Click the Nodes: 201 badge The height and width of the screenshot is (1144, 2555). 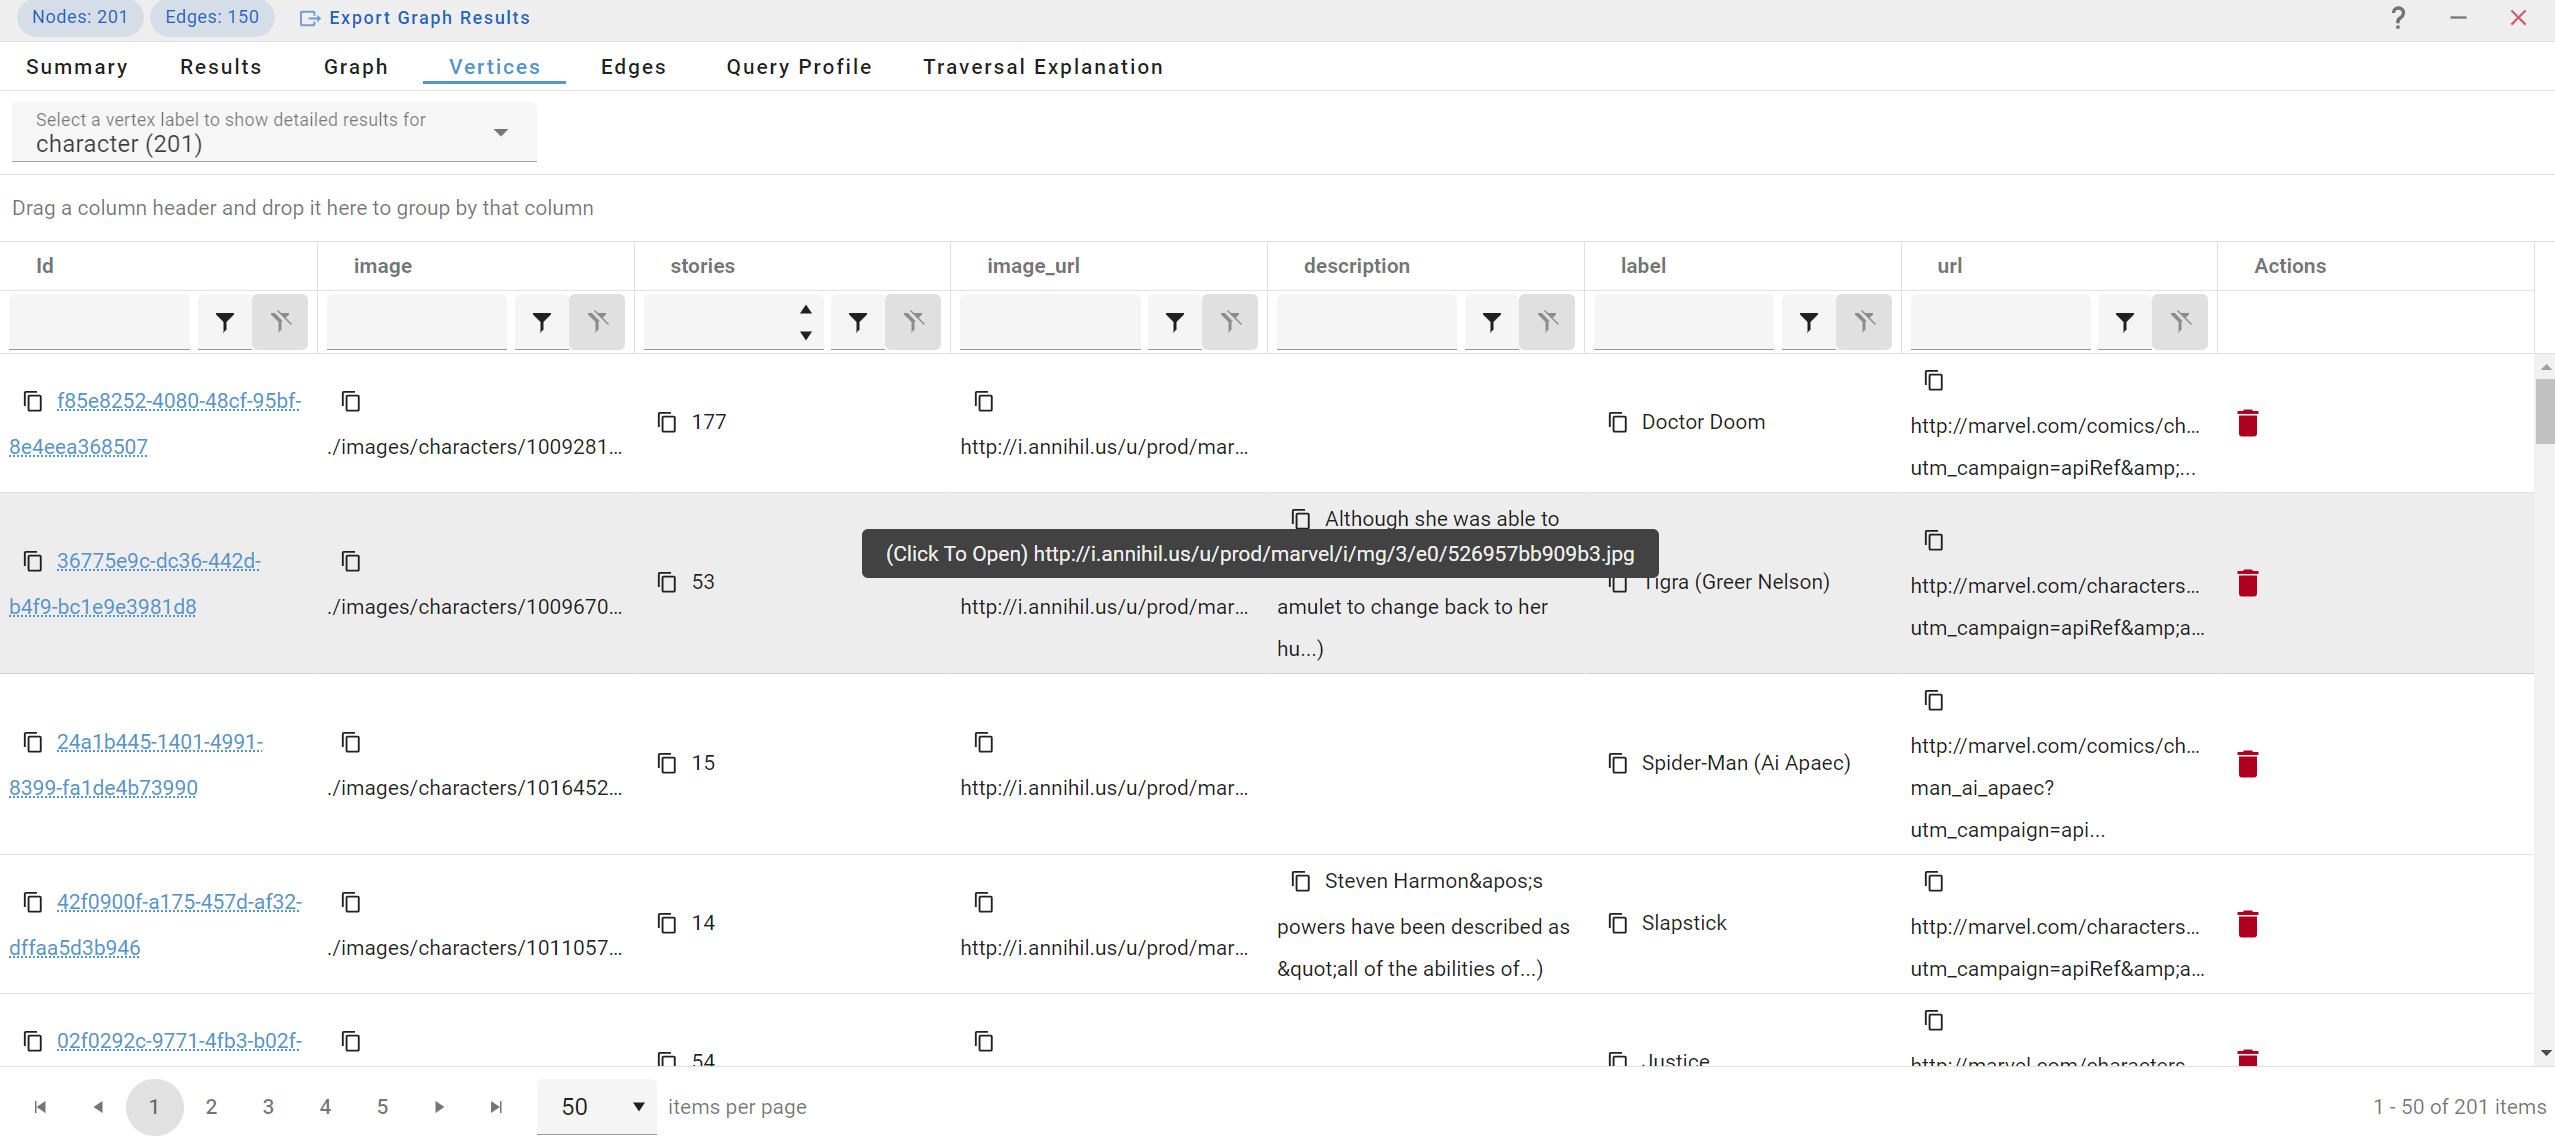point(80,17)
